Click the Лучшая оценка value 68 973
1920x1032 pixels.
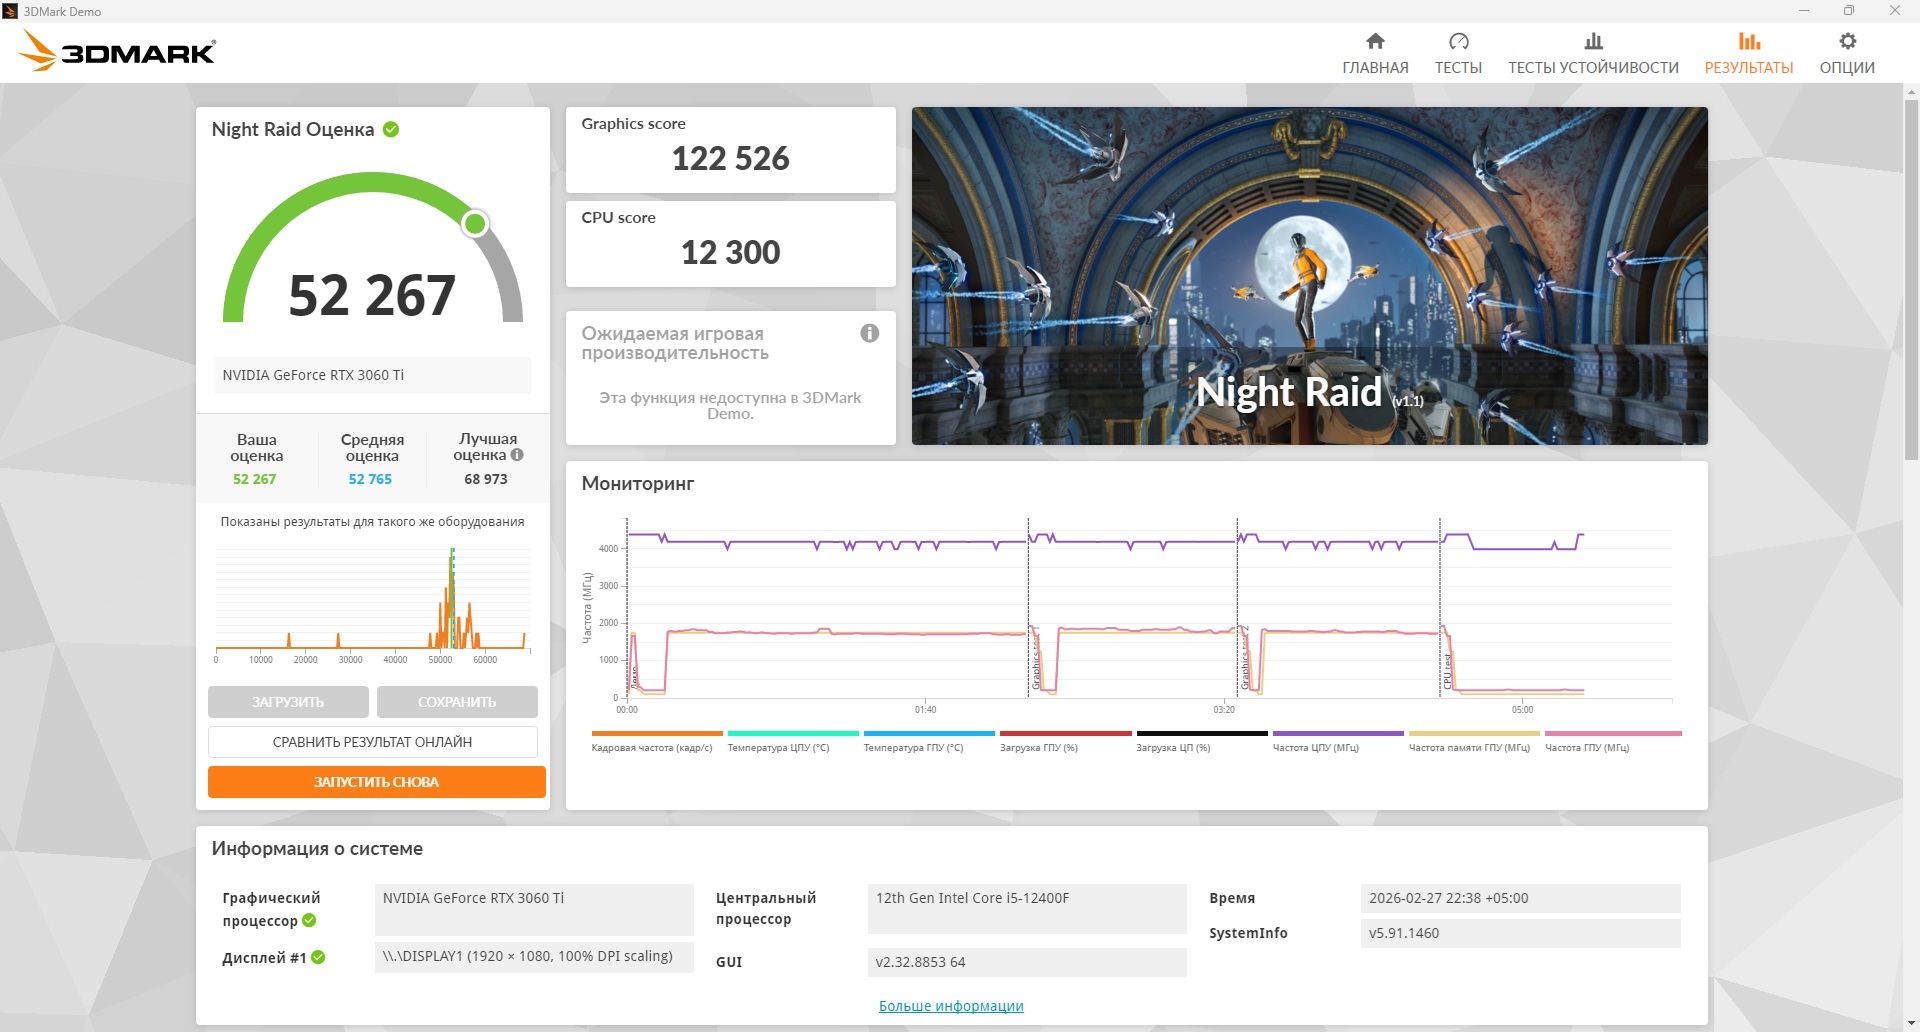[486, 479]
